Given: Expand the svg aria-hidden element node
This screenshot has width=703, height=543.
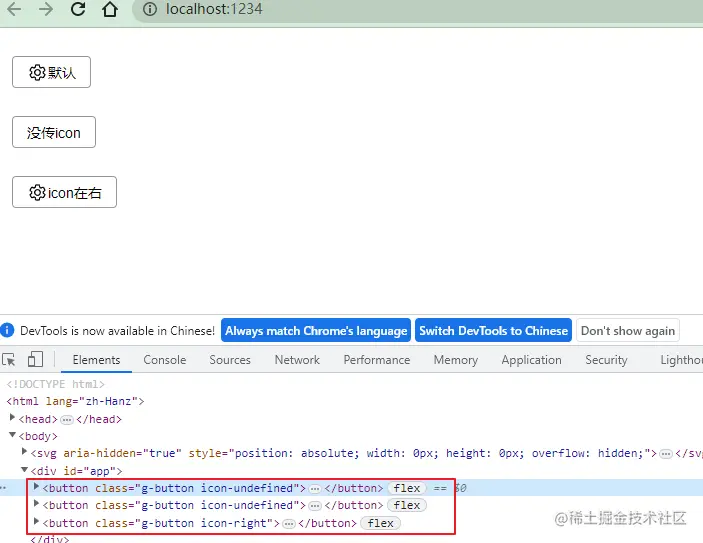Looking at the screenshot, I should (x=25, y=452).
